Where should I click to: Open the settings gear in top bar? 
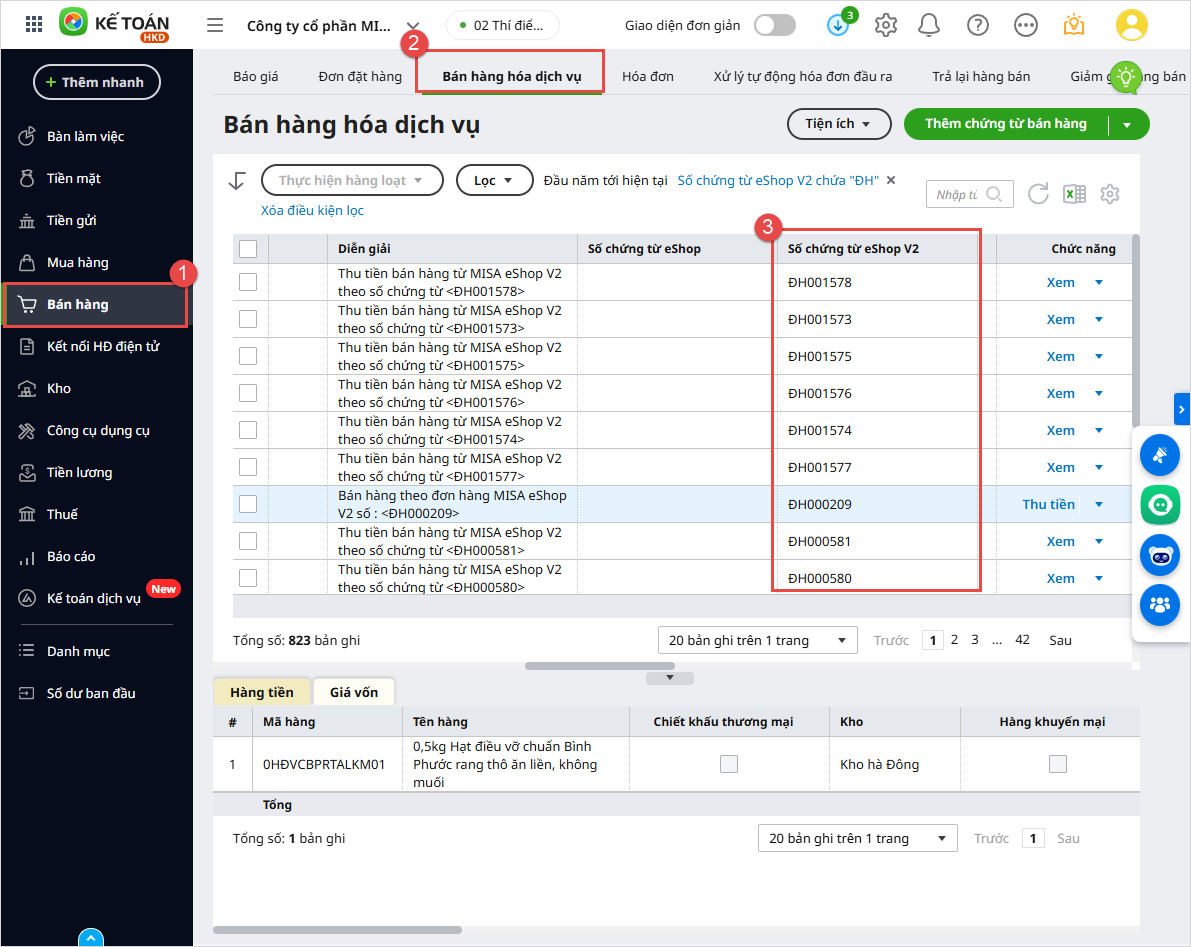885,25
